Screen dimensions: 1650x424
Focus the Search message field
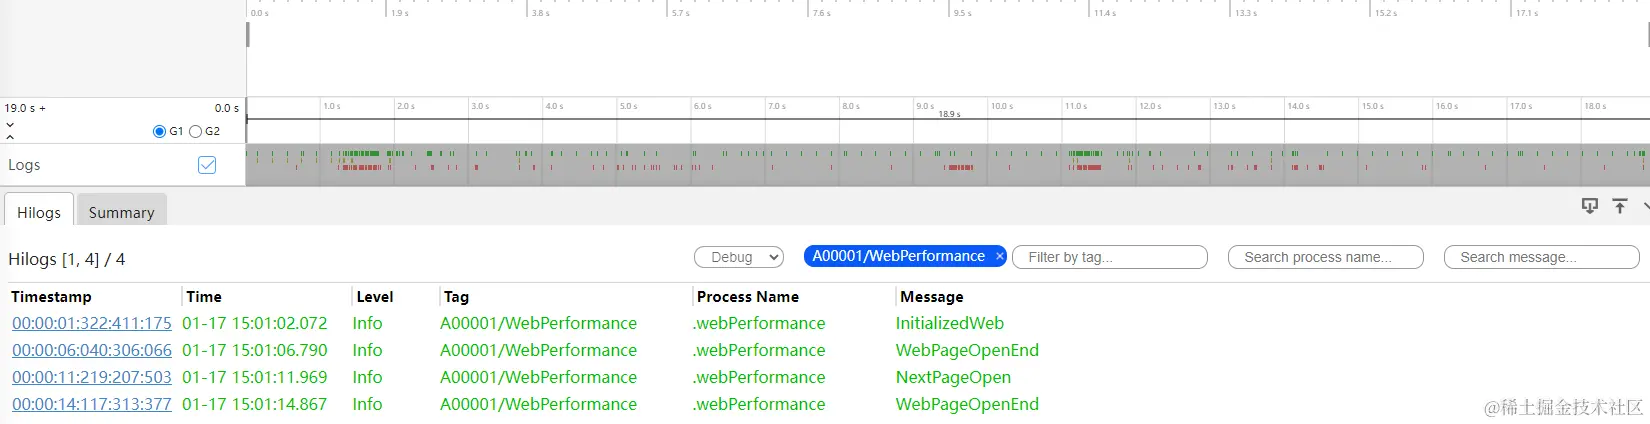click(1542, 257)
